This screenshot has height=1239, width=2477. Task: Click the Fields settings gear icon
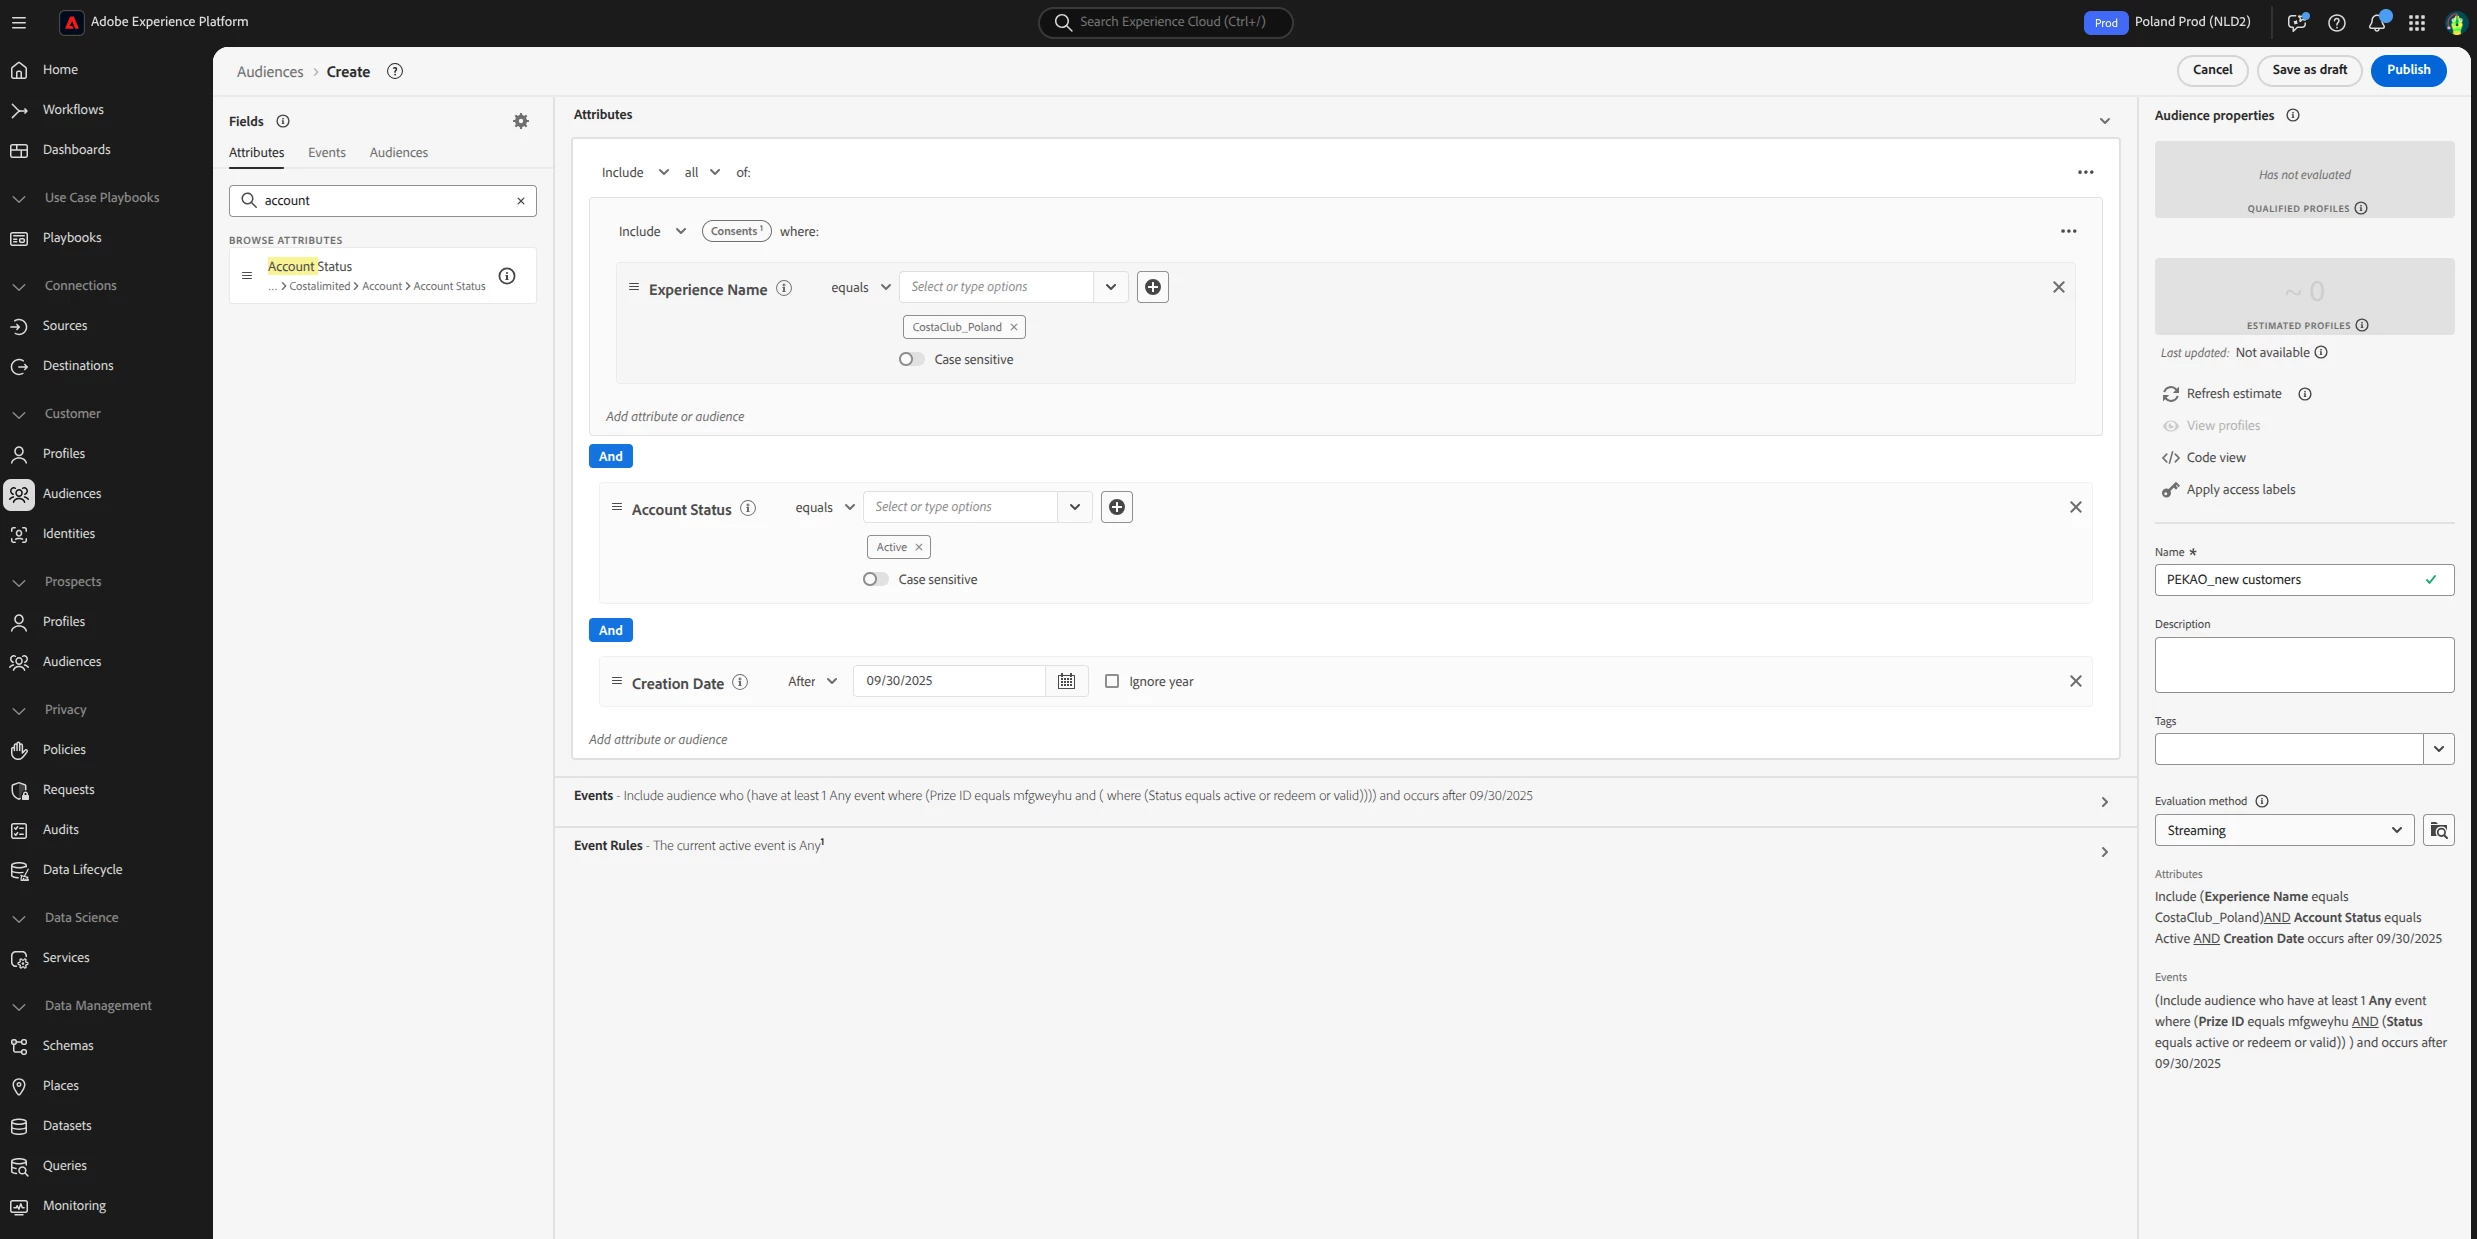(x=520, y=121)
